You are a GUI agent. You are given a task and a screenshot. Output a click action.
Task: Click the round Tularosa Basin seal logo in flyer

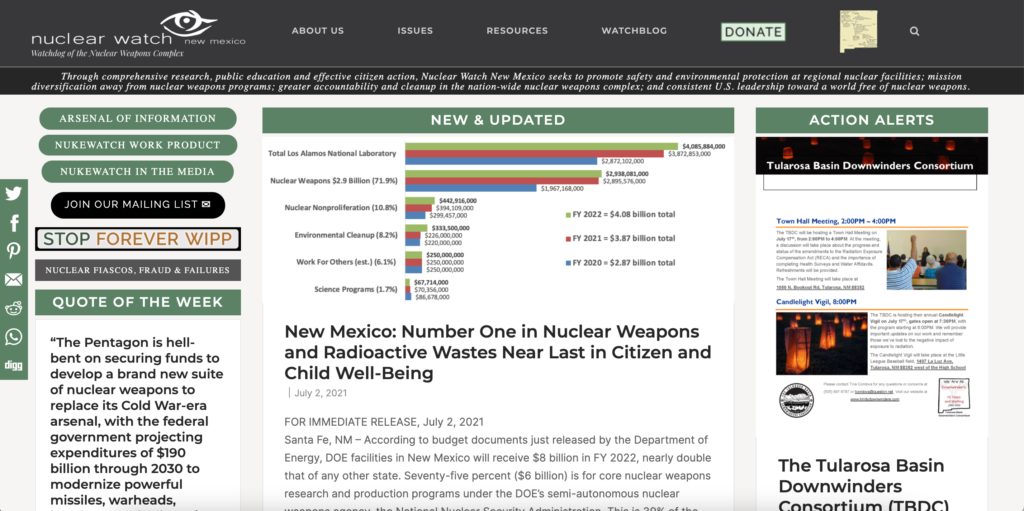coord(797,400)
